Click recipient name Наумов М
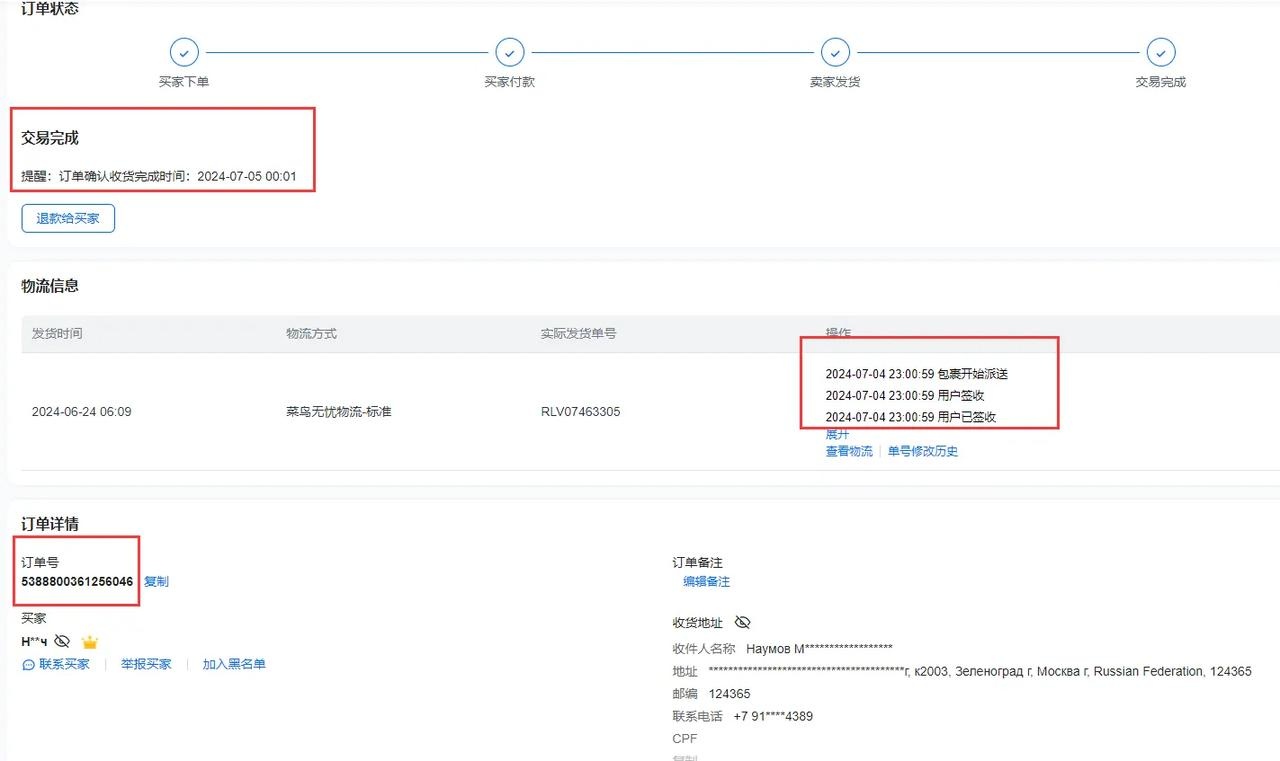Viewport: 1280px width, 761px height. pos(819,648)
